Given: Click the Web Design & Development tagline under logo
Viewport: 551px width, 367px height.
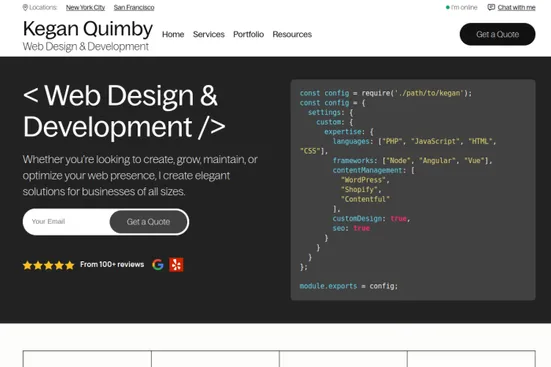Looking at the screenshot, I should pyautogui.click(x=86, y=46).
